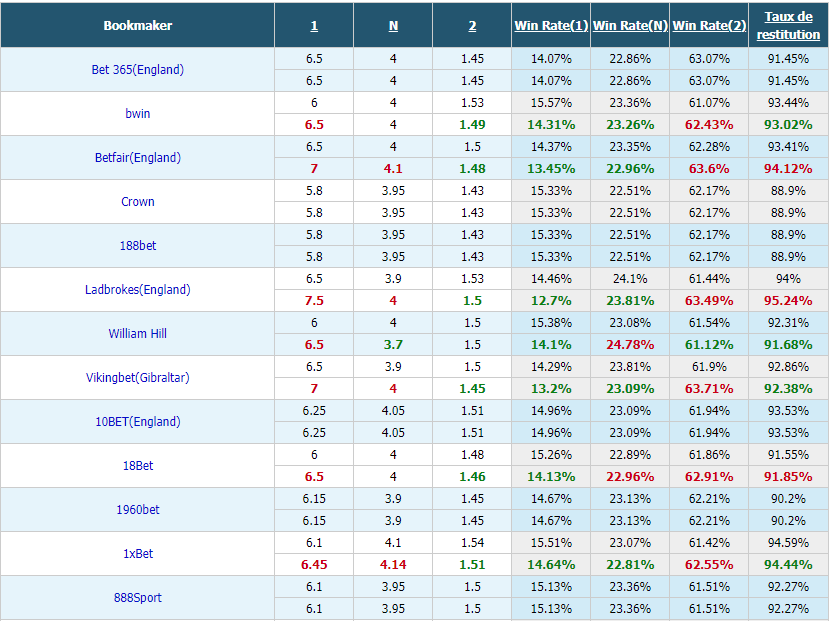Select the 61.9% Vikingbet win rate
This screenshot has height=621, width=829.
709,366
